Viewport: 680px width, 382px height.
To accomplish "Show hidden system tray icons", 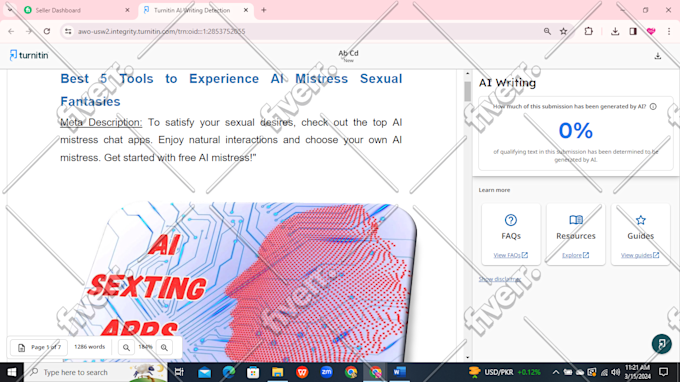I will coord(556,372).
